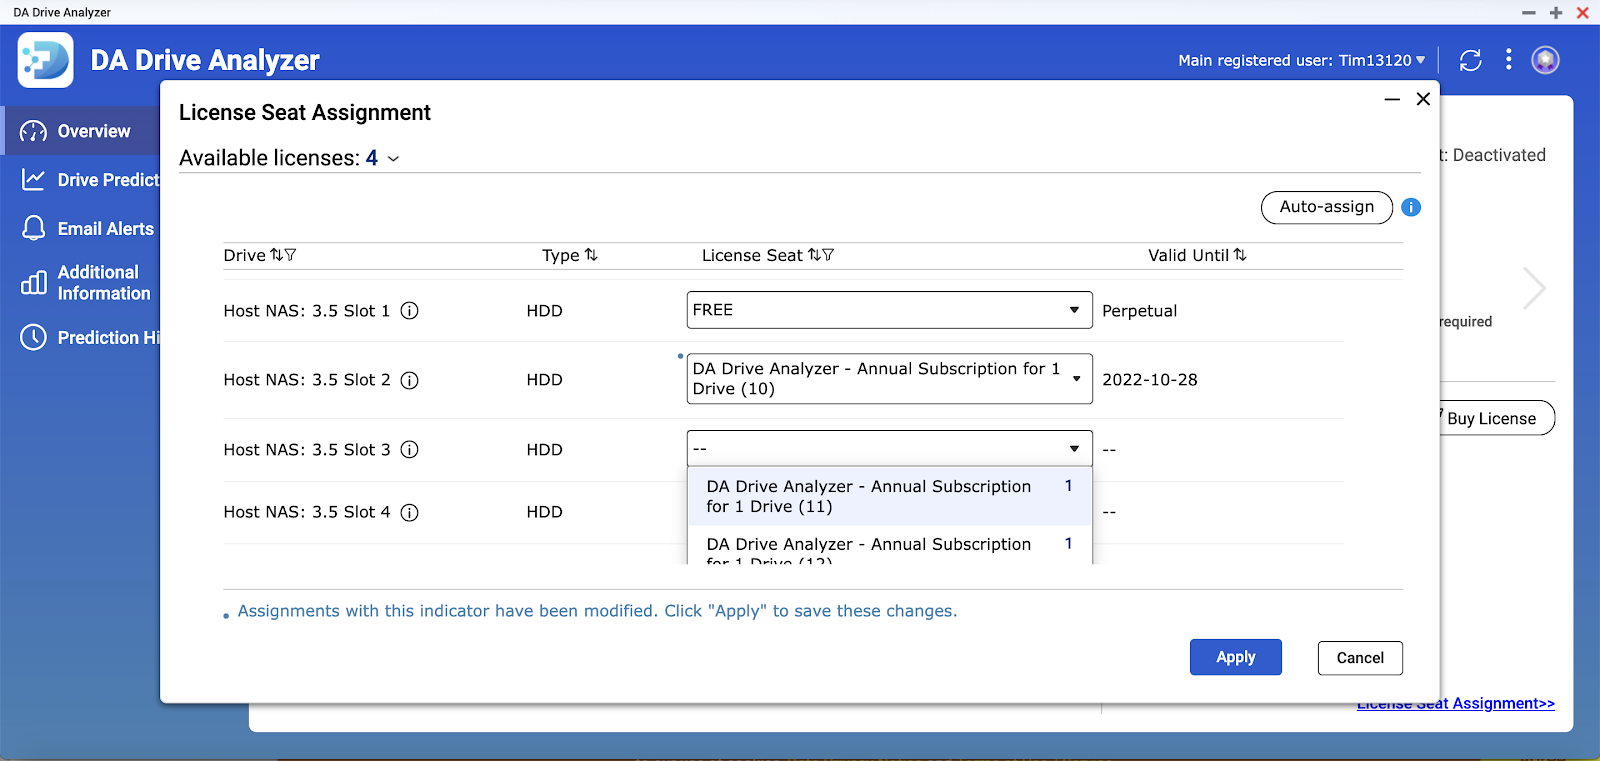The width and height of the screenshot is (1600, 761).
Task: Click the refresh icon in header
Action: pyautogui.click(x=1470, y=60)
